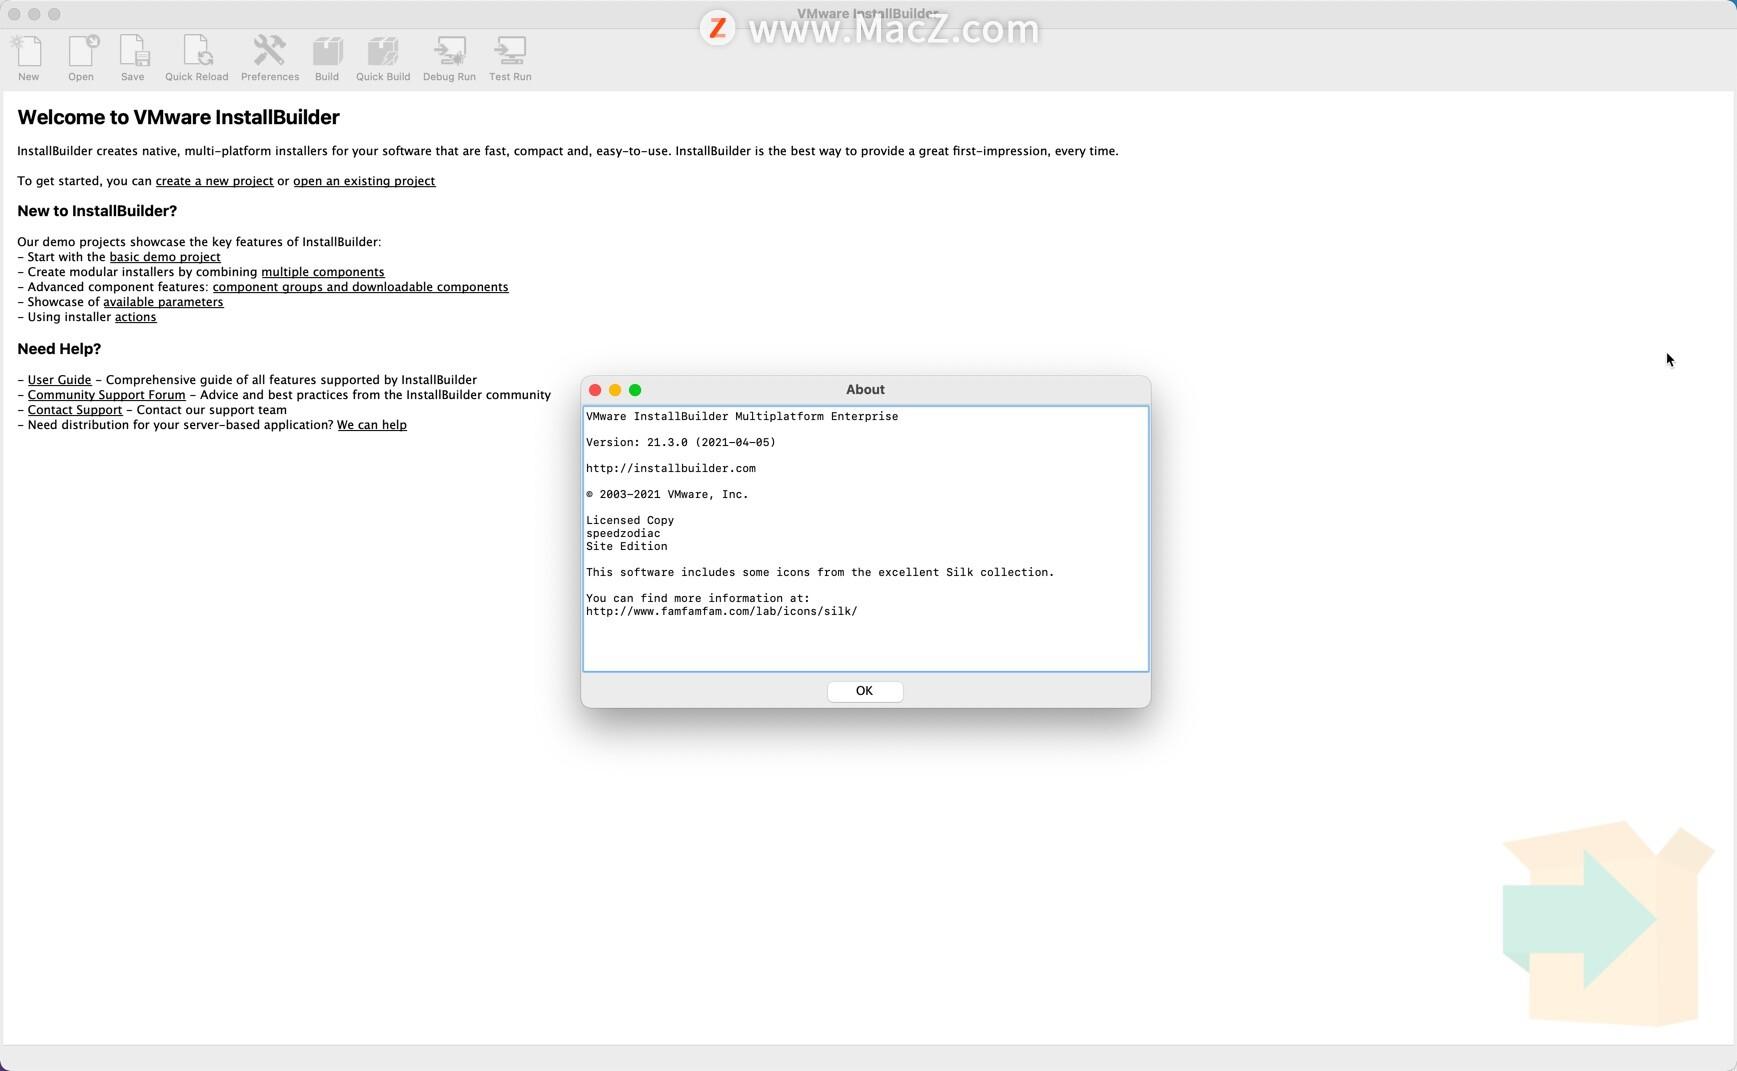
Task: Visit the Community Support Forum link
Action: click(x=107, y=394)
